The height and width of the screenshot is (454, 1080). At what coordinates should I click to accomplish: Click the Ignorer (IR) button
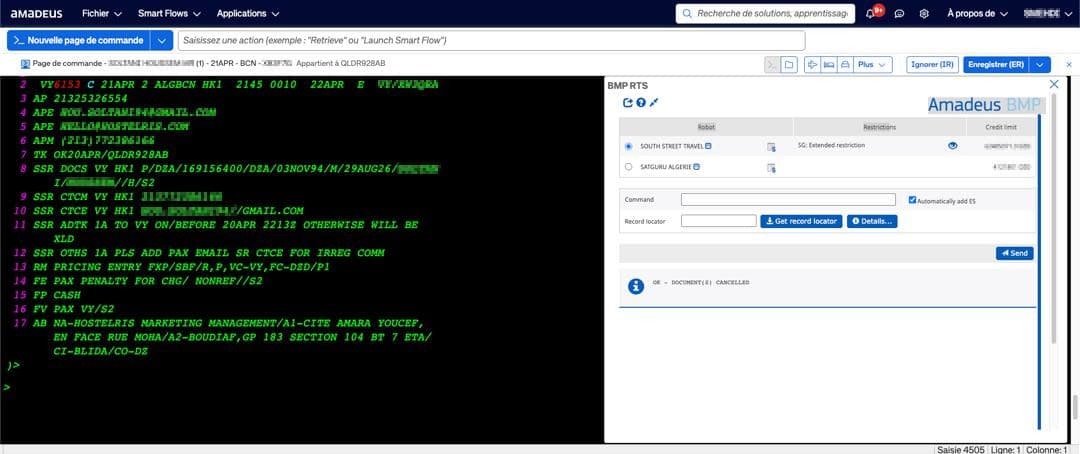tap(932, 64)
